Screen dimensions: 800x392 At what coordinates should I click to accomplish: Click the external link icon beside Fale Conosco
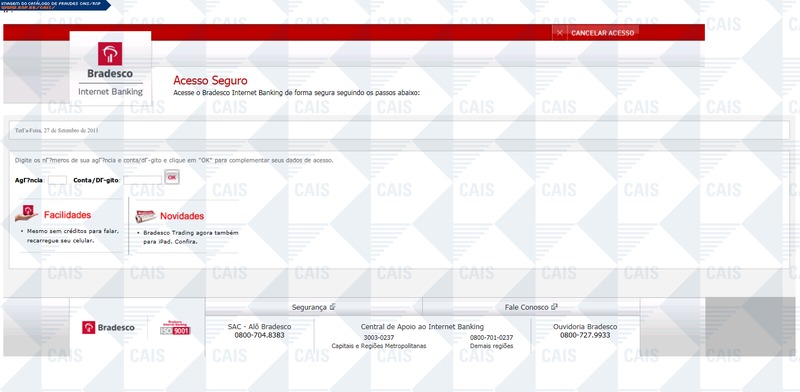554,307
